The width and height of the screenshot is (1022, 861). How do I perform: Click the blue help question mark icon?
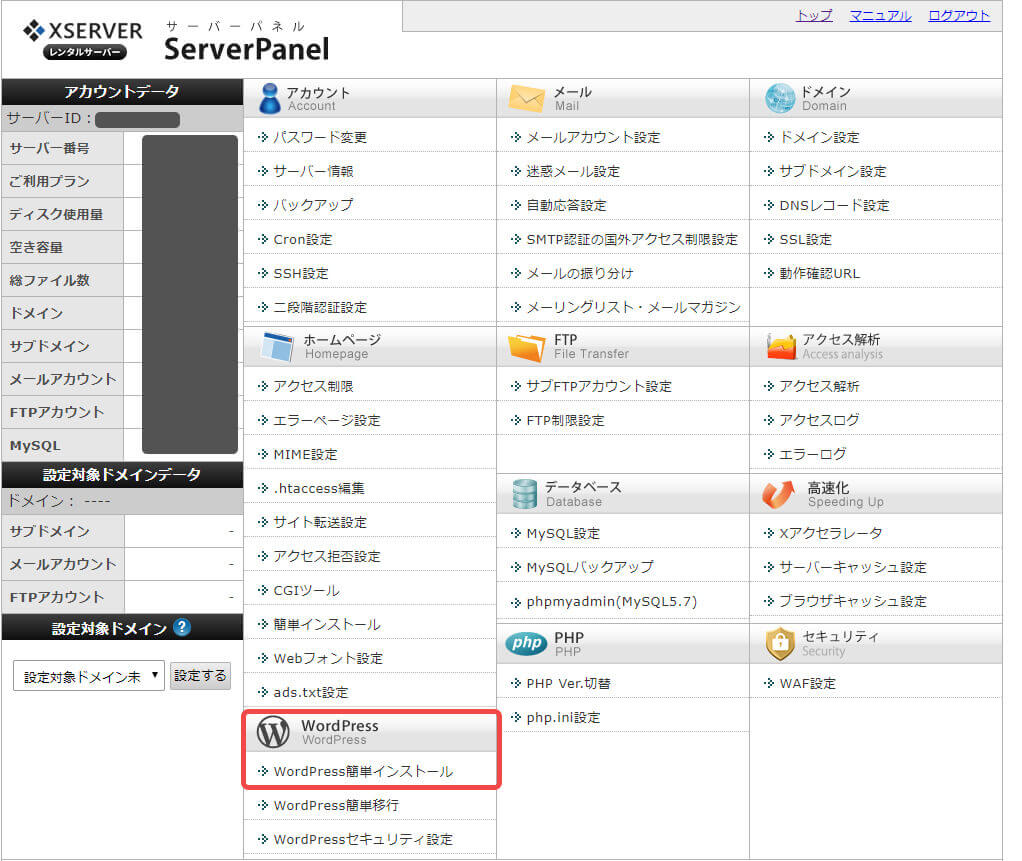(x=181, y=628)
